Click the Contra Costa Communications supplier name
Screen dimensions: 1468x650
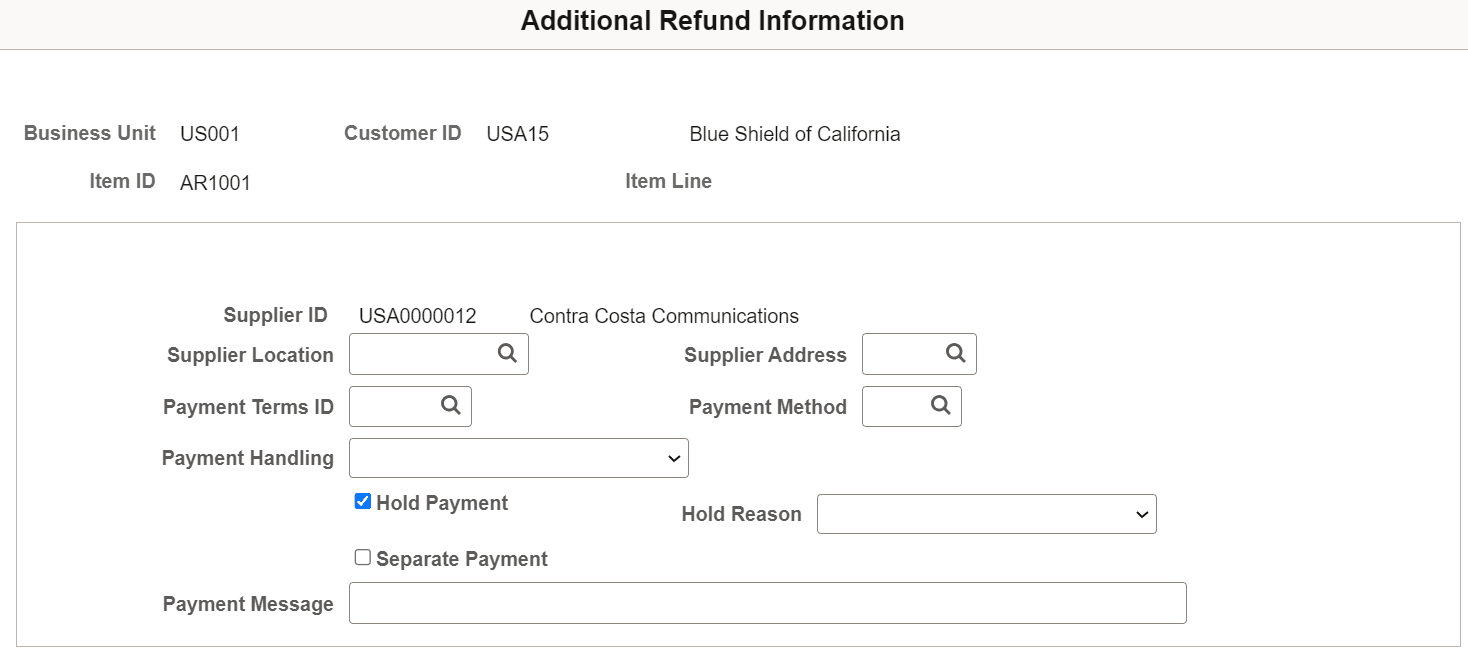pos(663,315)
